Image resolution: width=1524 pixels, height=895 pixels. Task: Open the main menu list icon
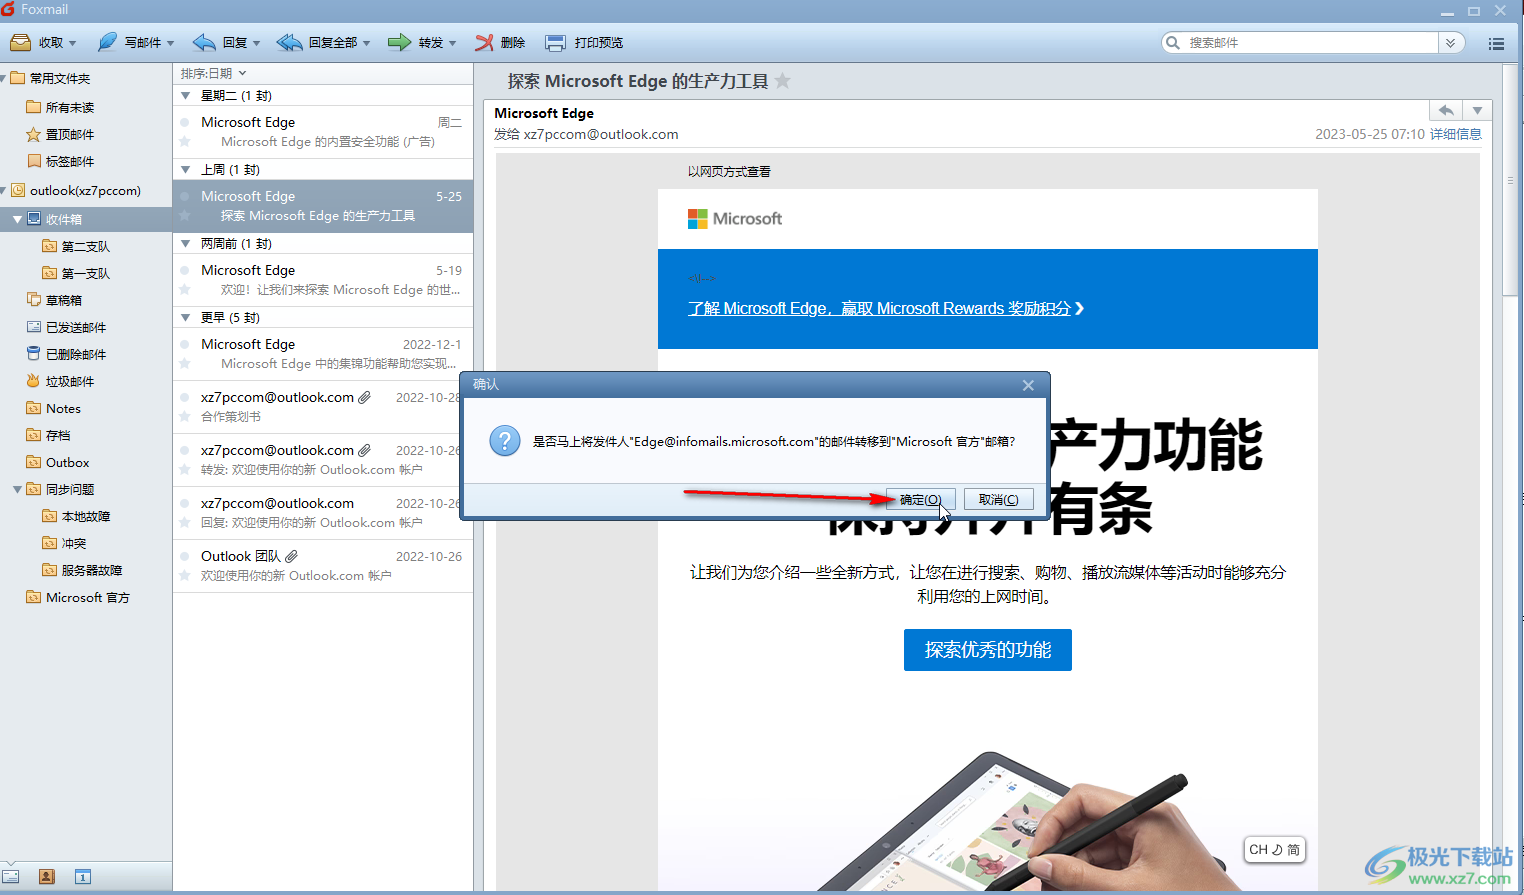click(1496, 43)
